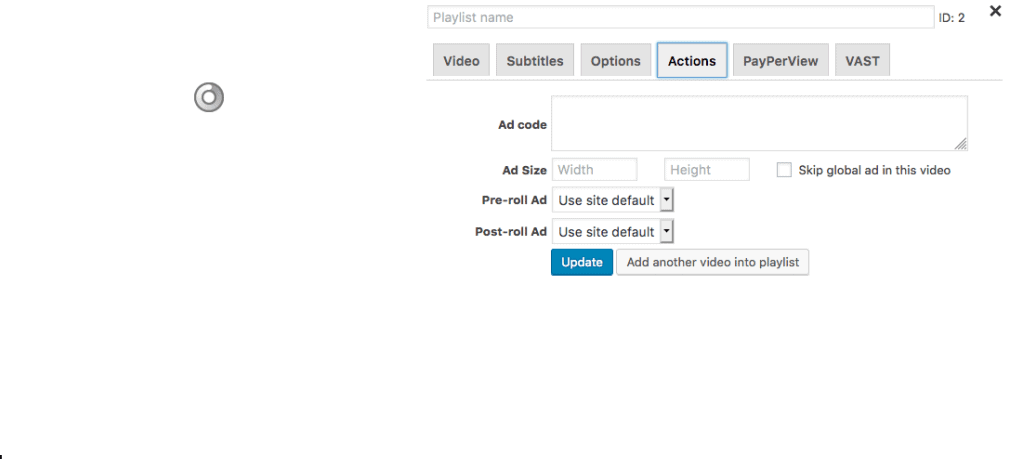Image resolution: width=1010 pixels, height=459 pixels.
Task: Click the Ad code textarea resize handle
Action: click(x=960, y=144)
